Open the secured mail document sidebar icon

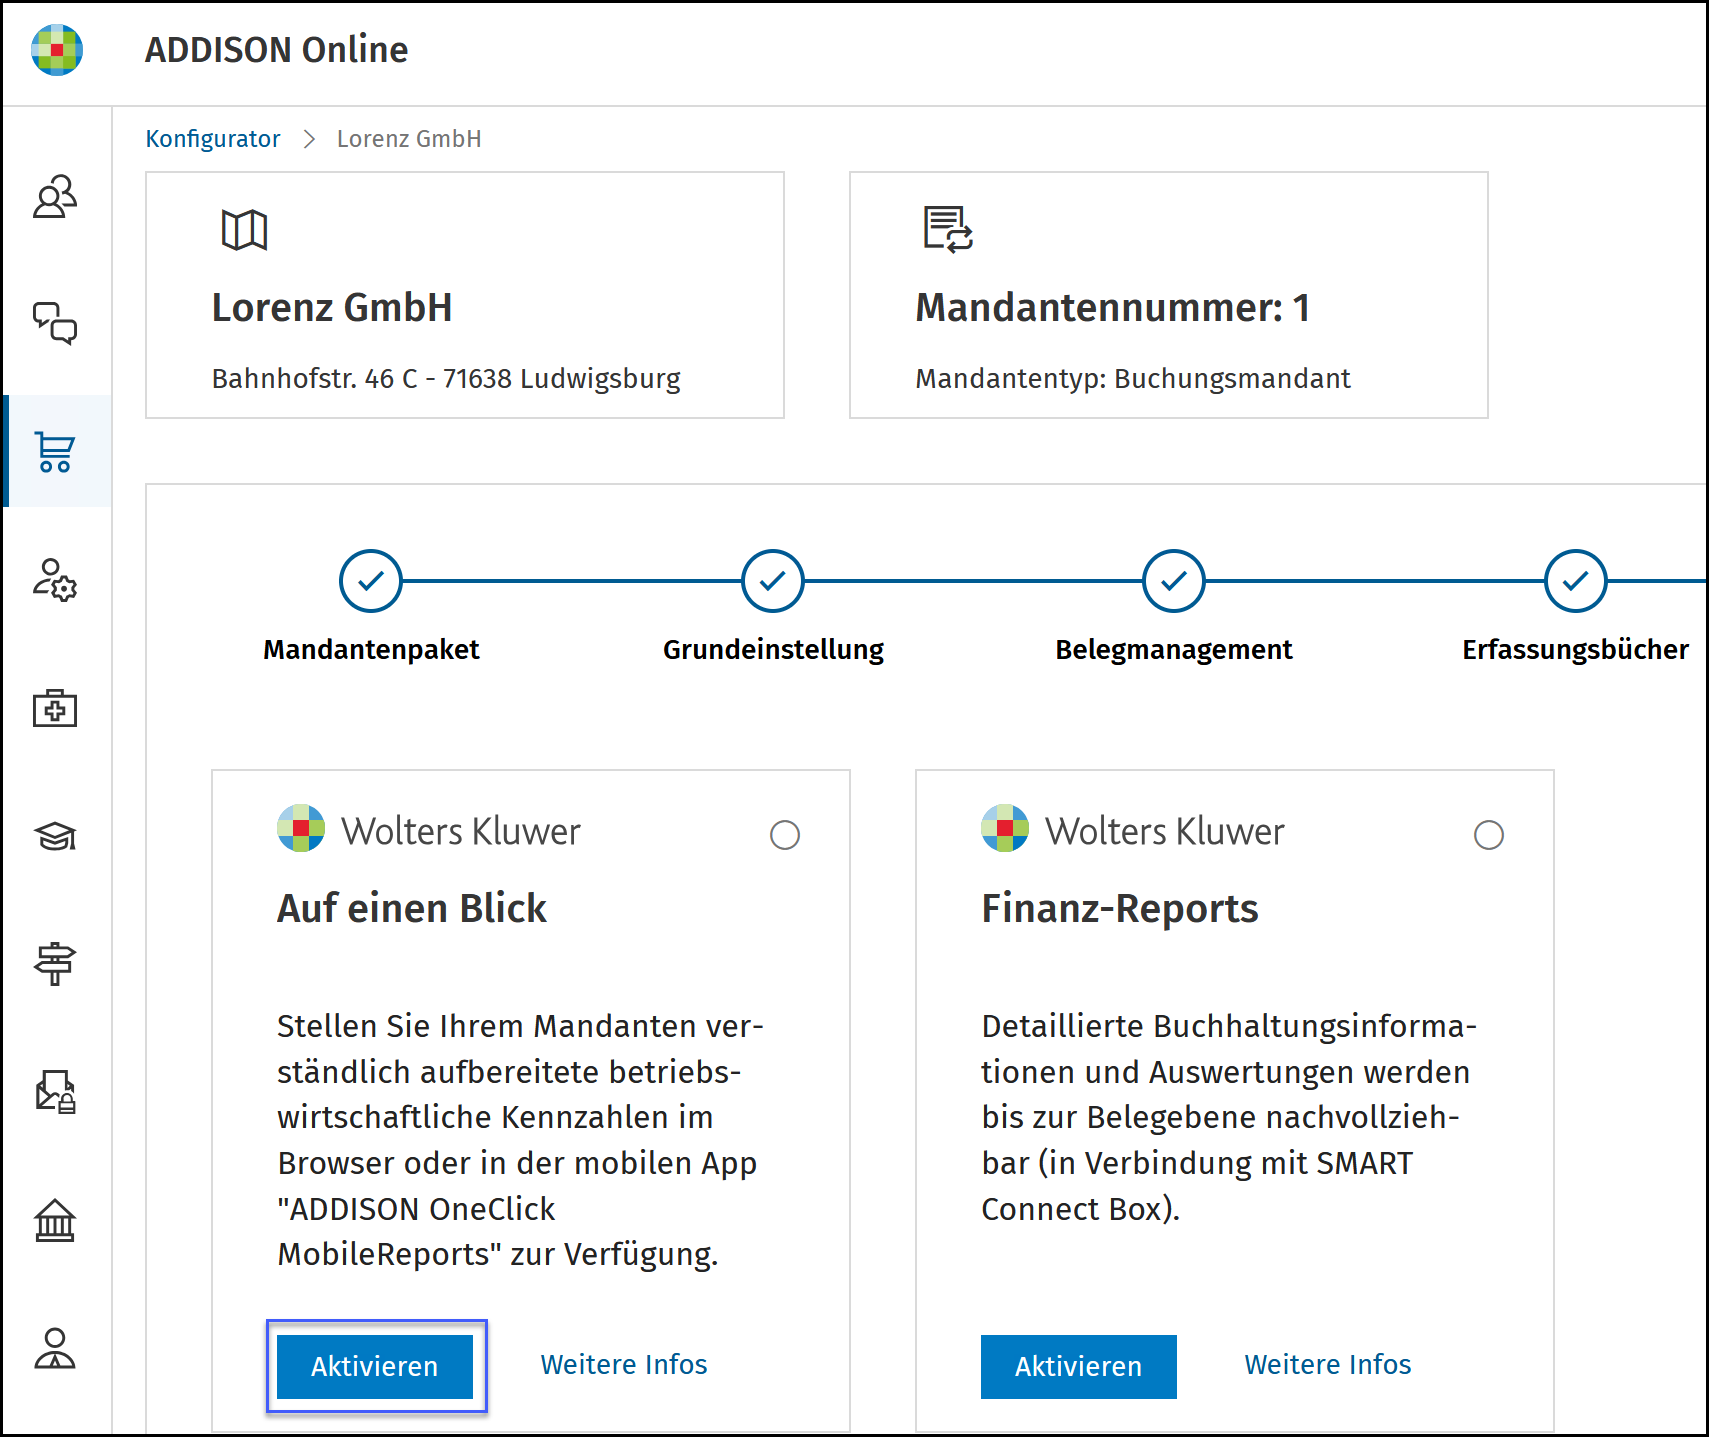pos(55,1092)
